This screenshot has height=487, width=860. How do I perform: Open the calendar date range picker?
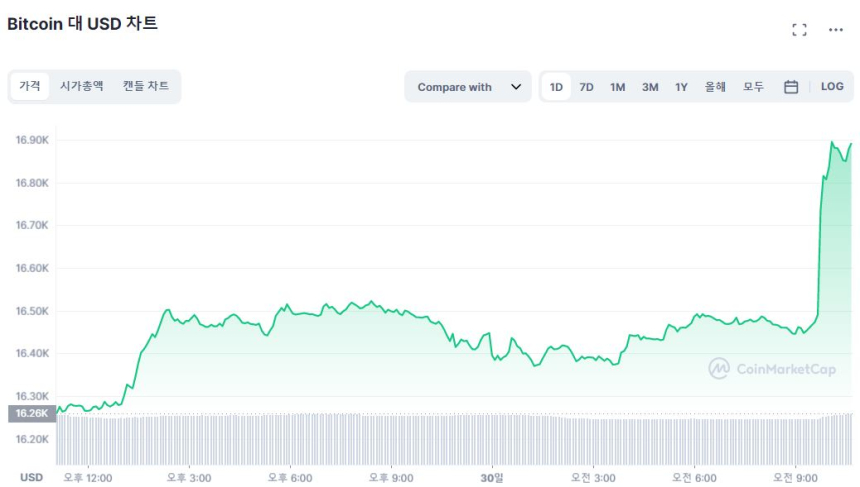click(790, 87)
